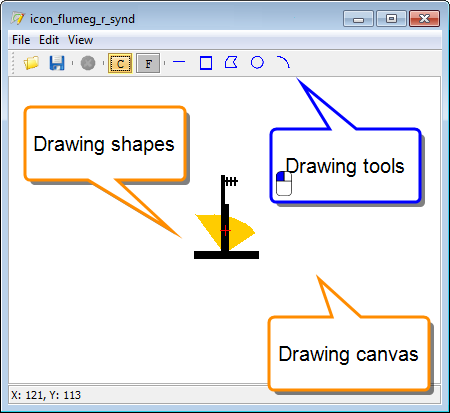
Task: Click the application icon in title bar
Action: [x=17, y=18]
